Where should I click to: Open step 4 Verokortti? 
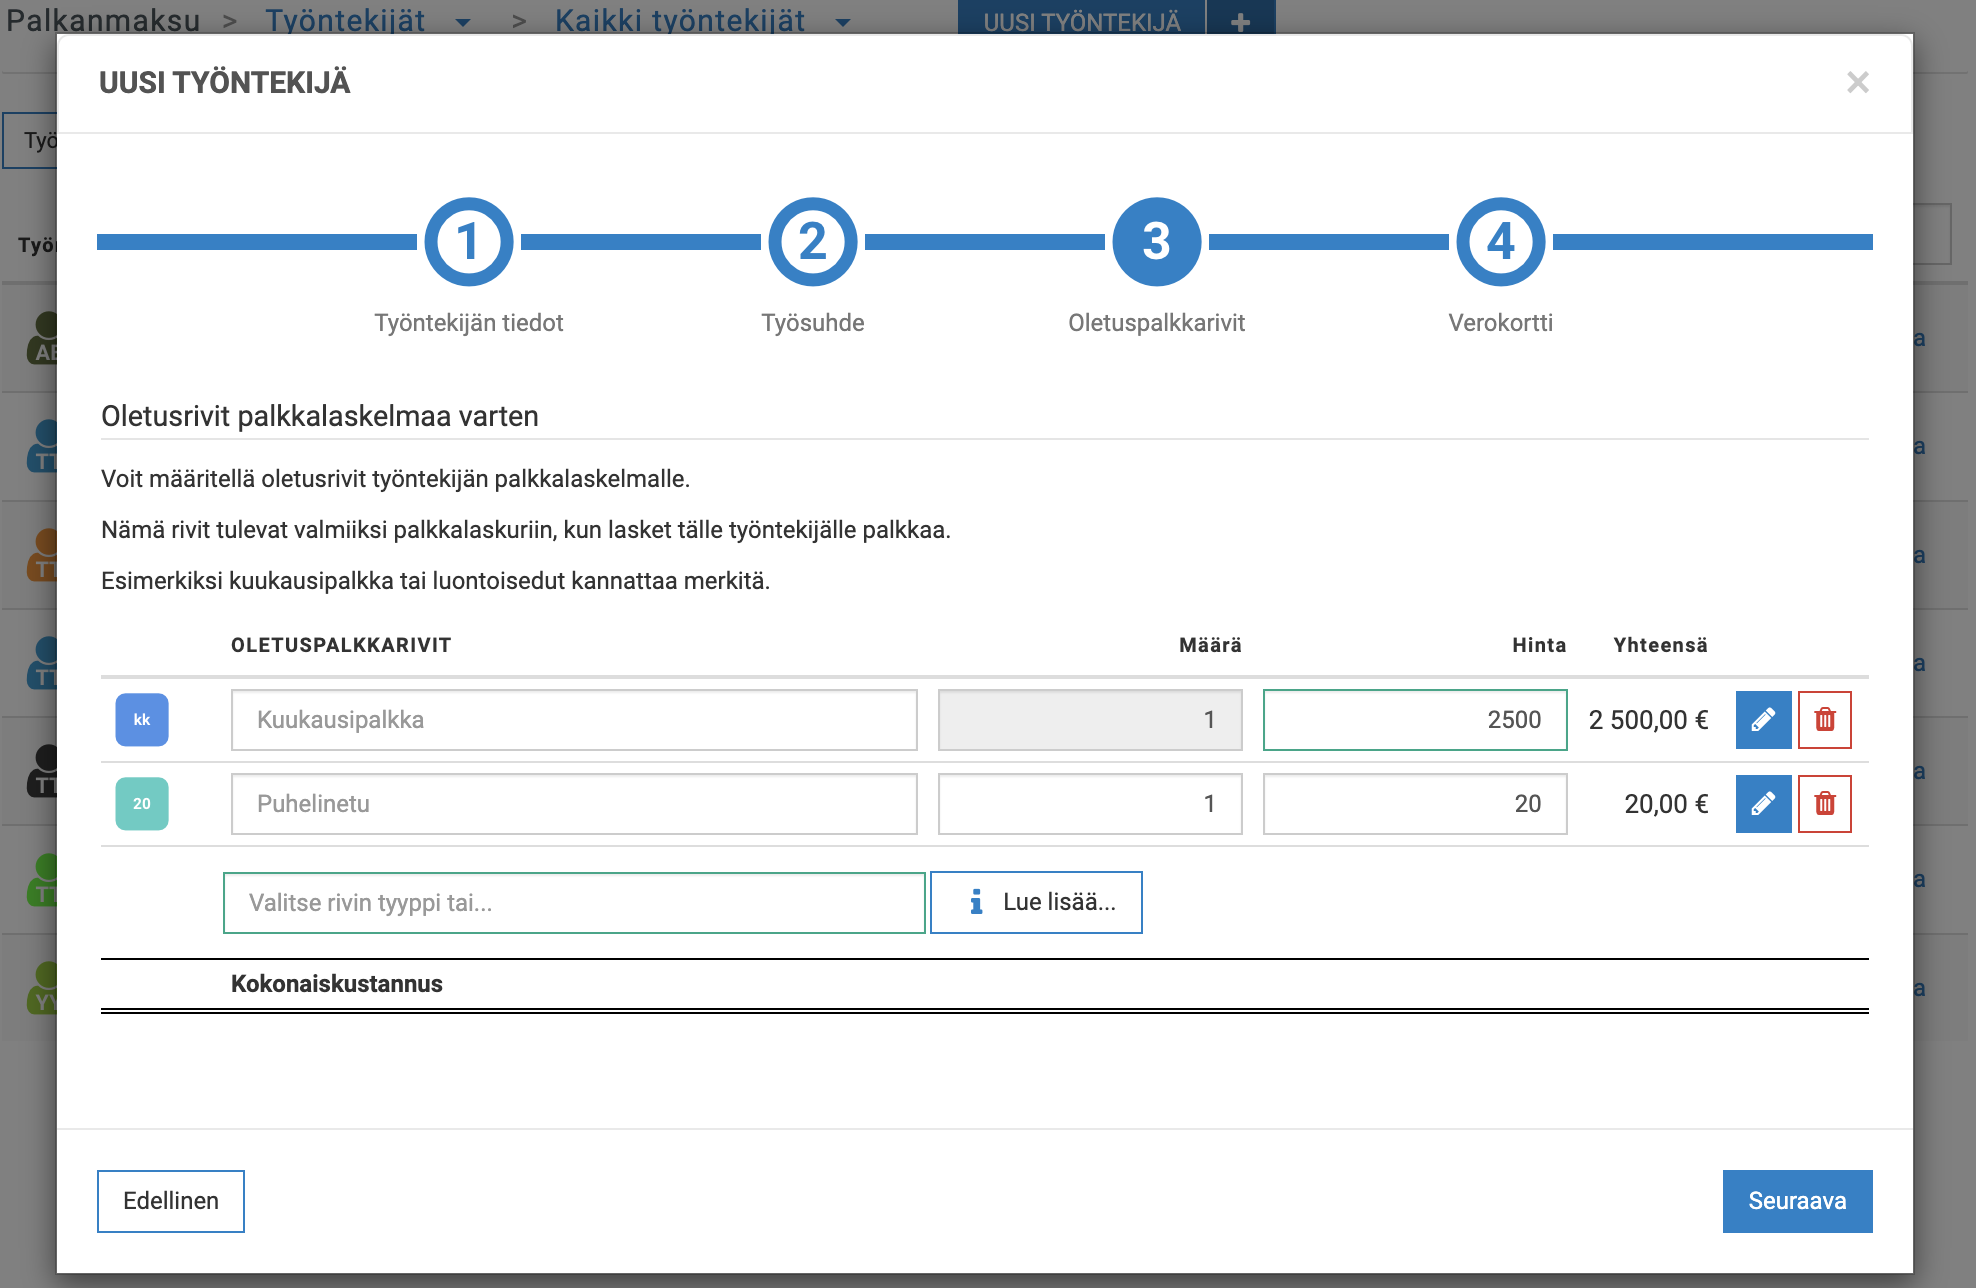pyautogui.click(x=1500, y=242)
